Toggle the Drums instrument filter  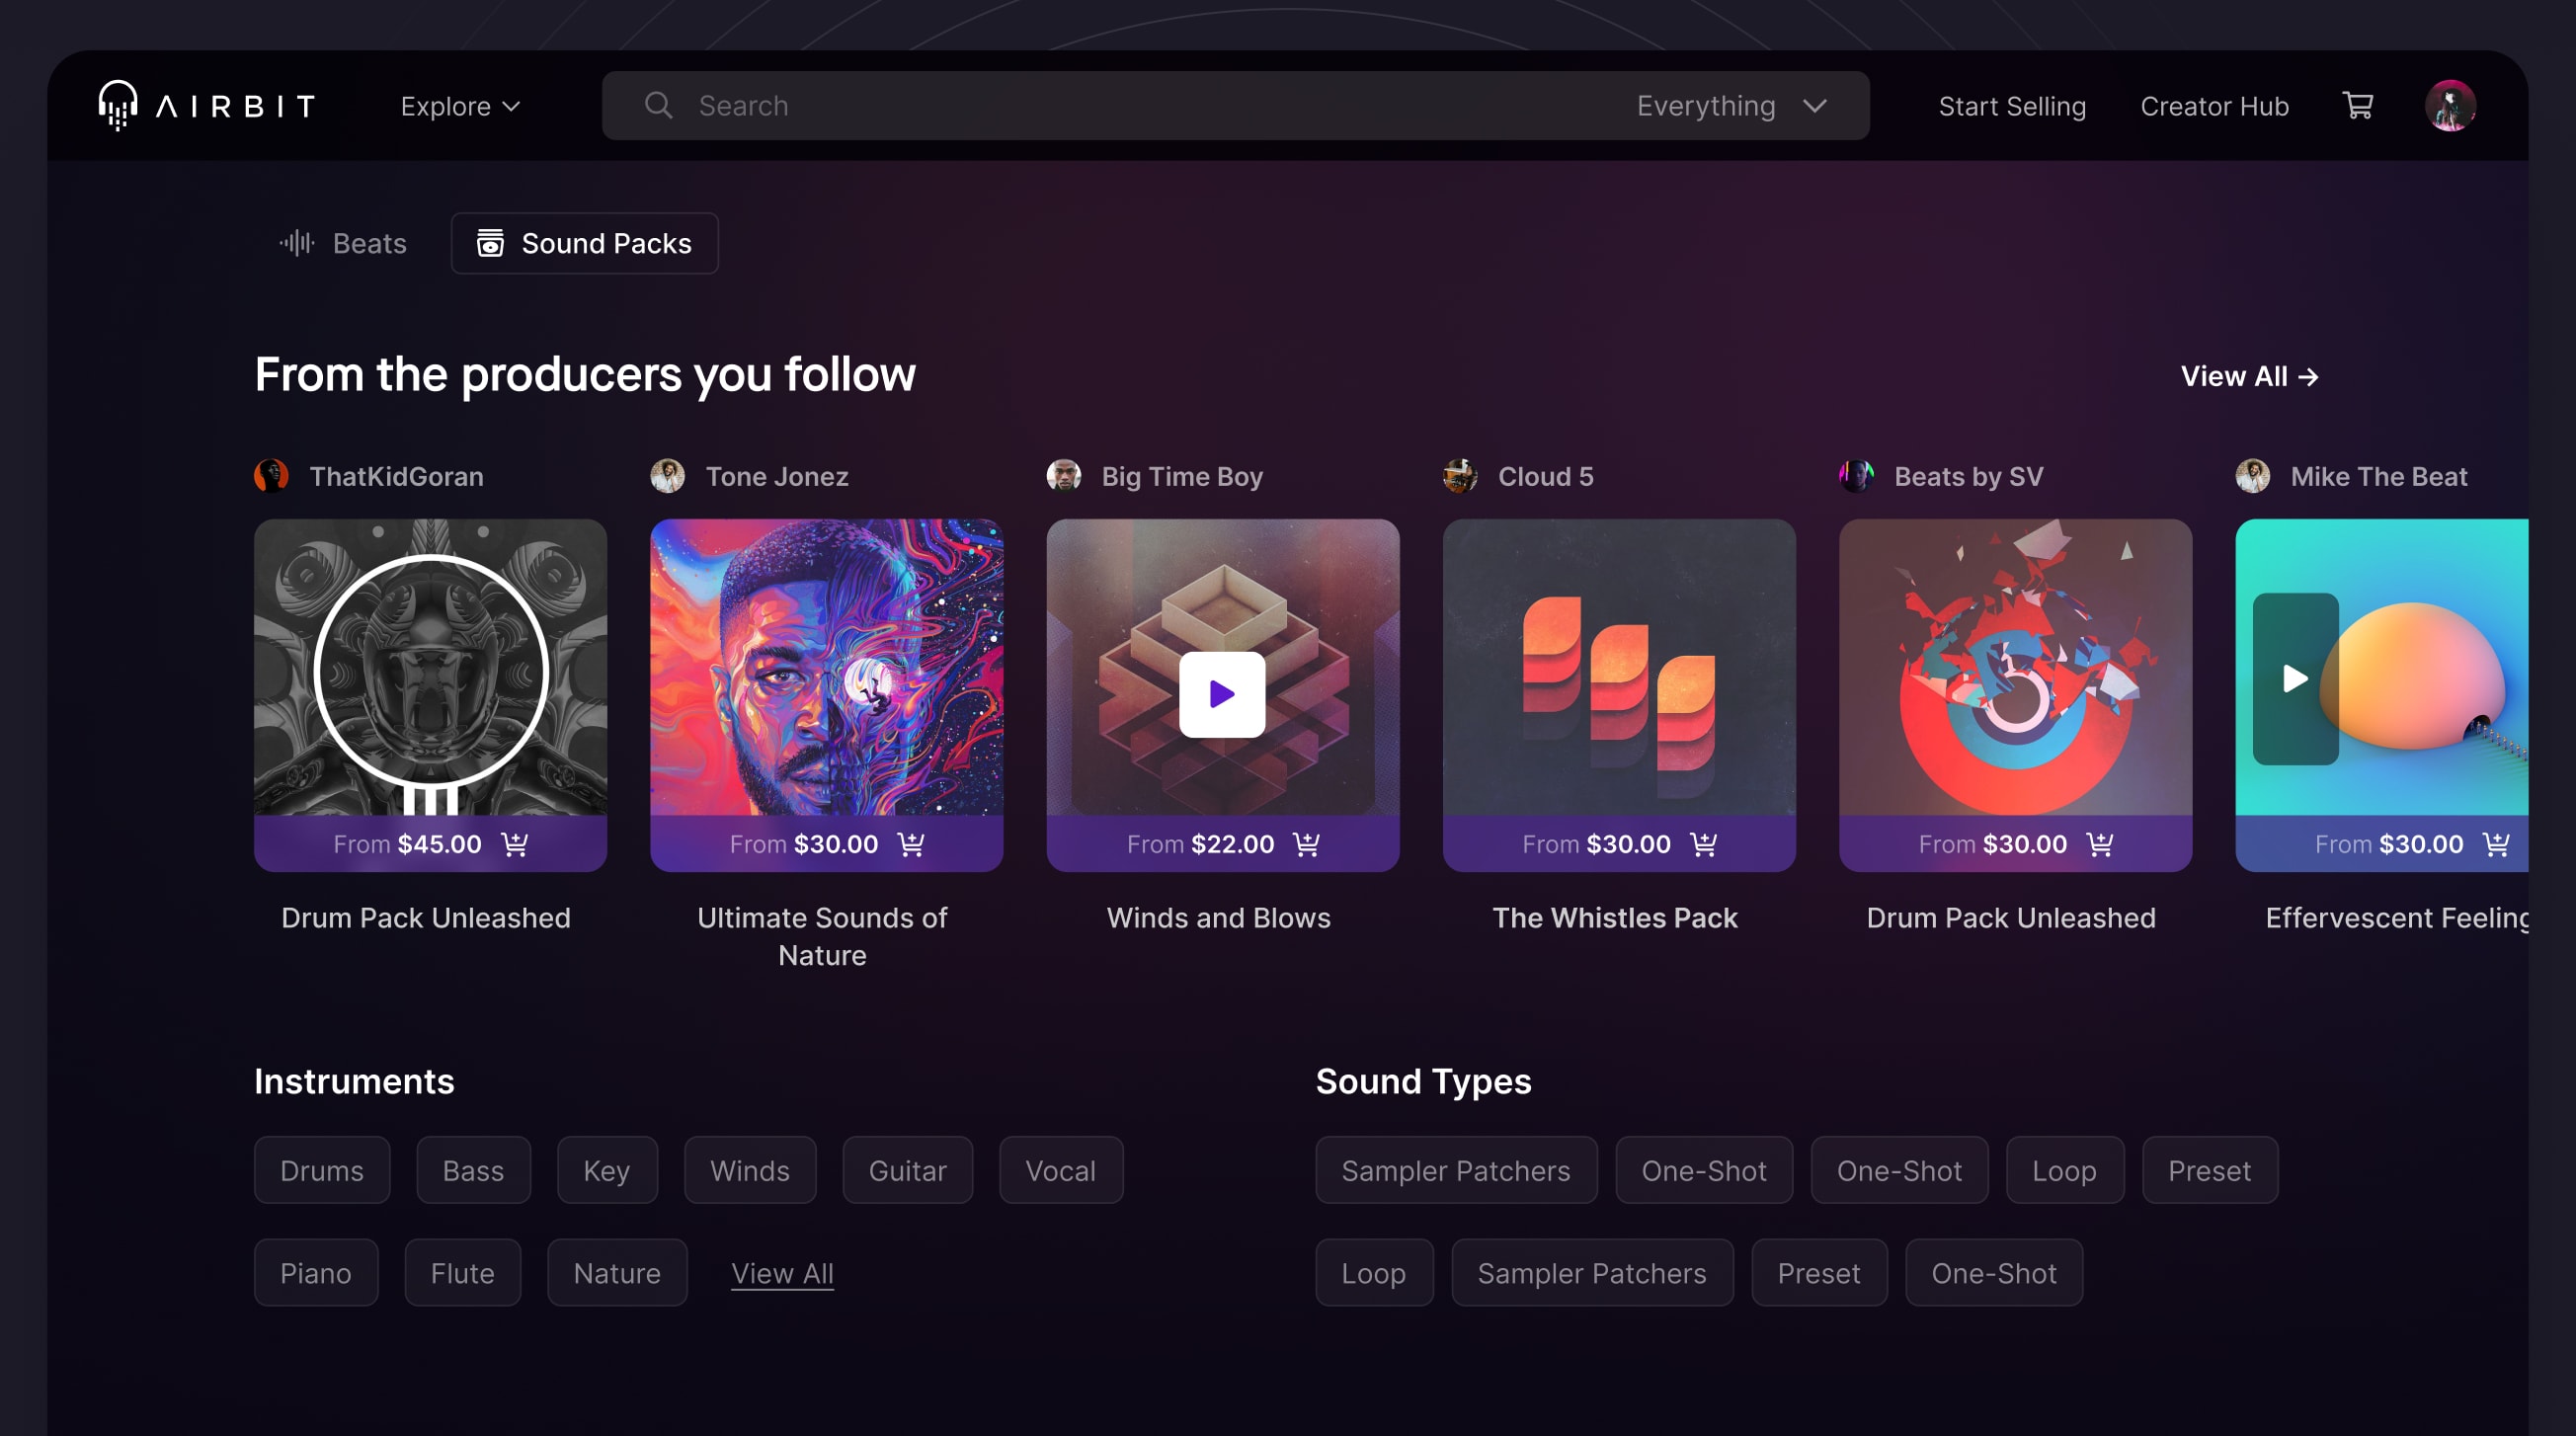[x=322, y=1170]
